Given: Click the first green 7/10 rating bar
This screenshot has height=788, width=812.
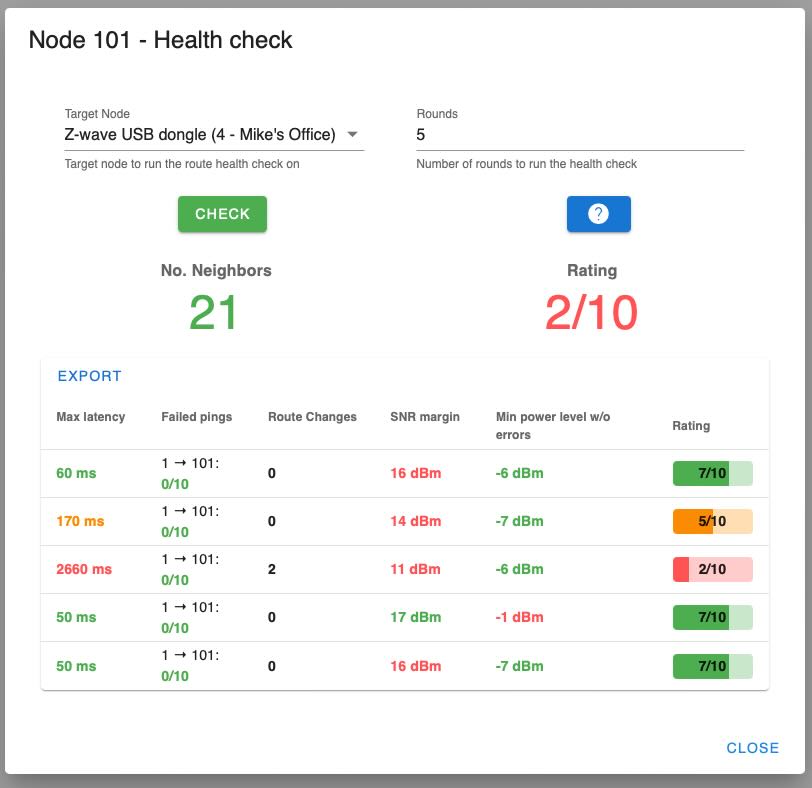Looking at the screenshot, I should 712,473.
